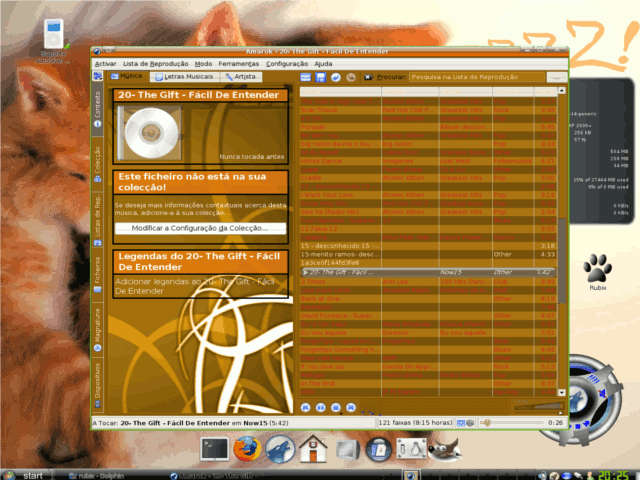This screenshot has width=640, height=480.
Task: Launch GIMP from the dock
Action: [x=444, y=449]
